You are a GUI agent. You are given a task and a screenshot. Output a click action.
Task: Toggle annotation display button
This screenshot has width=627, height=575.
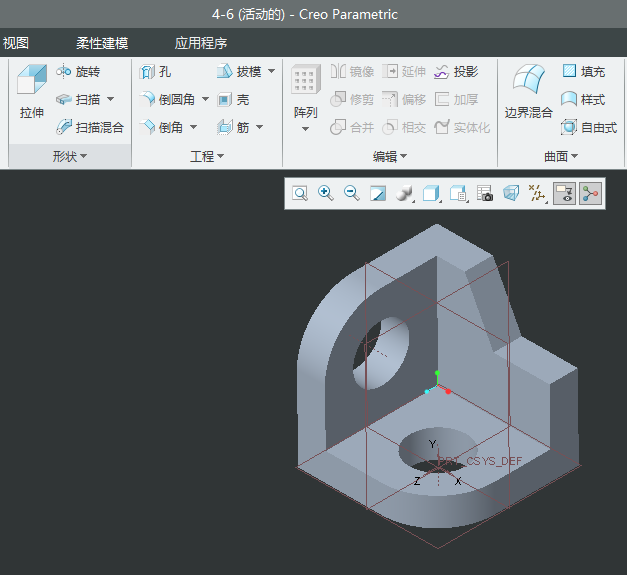pyautogui.click(x=564, y=194)
